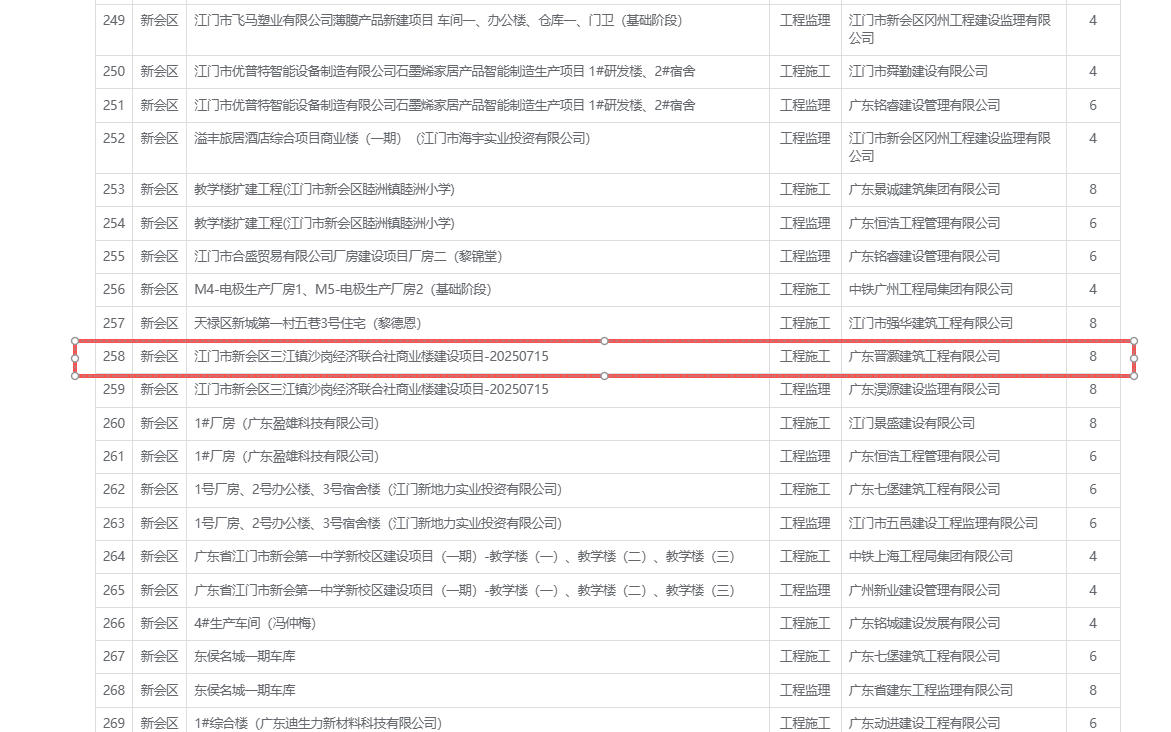1171x732 pixels.
Task: Click the left-middle handle of the red selection box
Action: point(75,358)
